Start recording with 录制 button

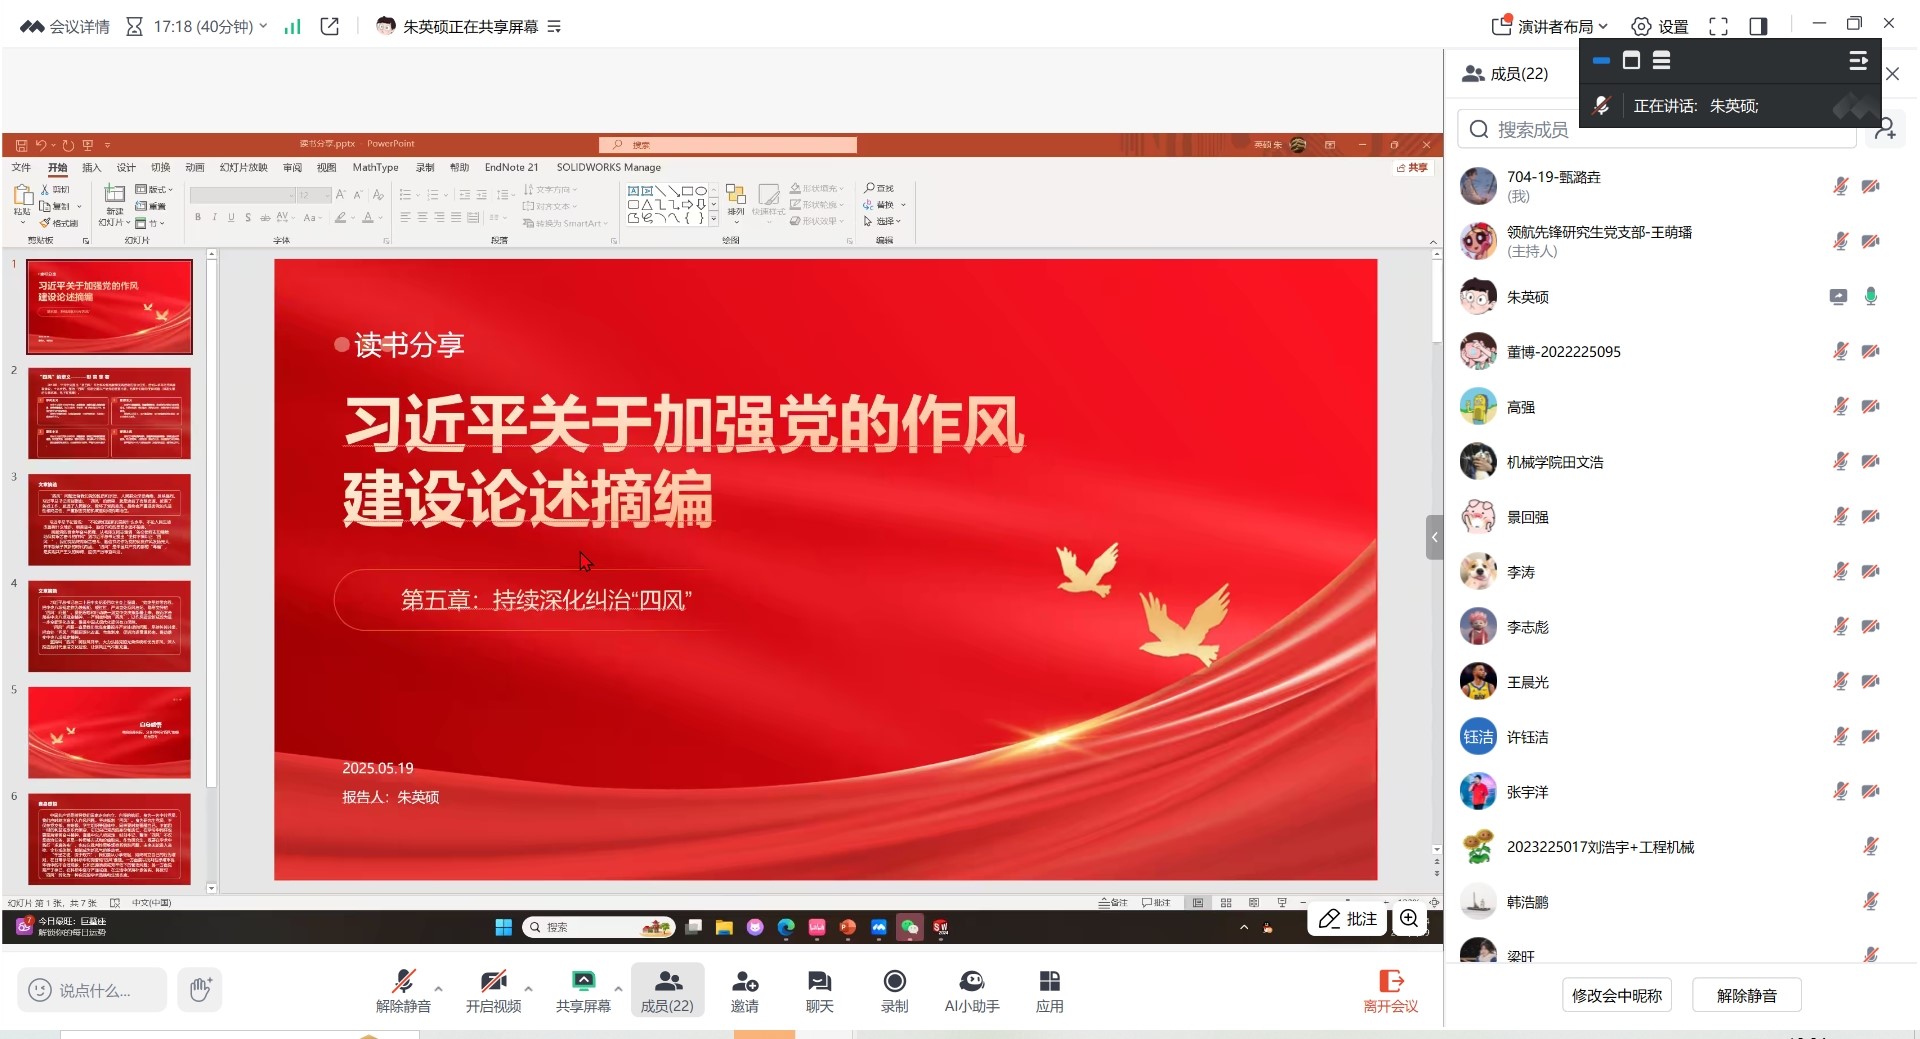(x=894, y=990)
